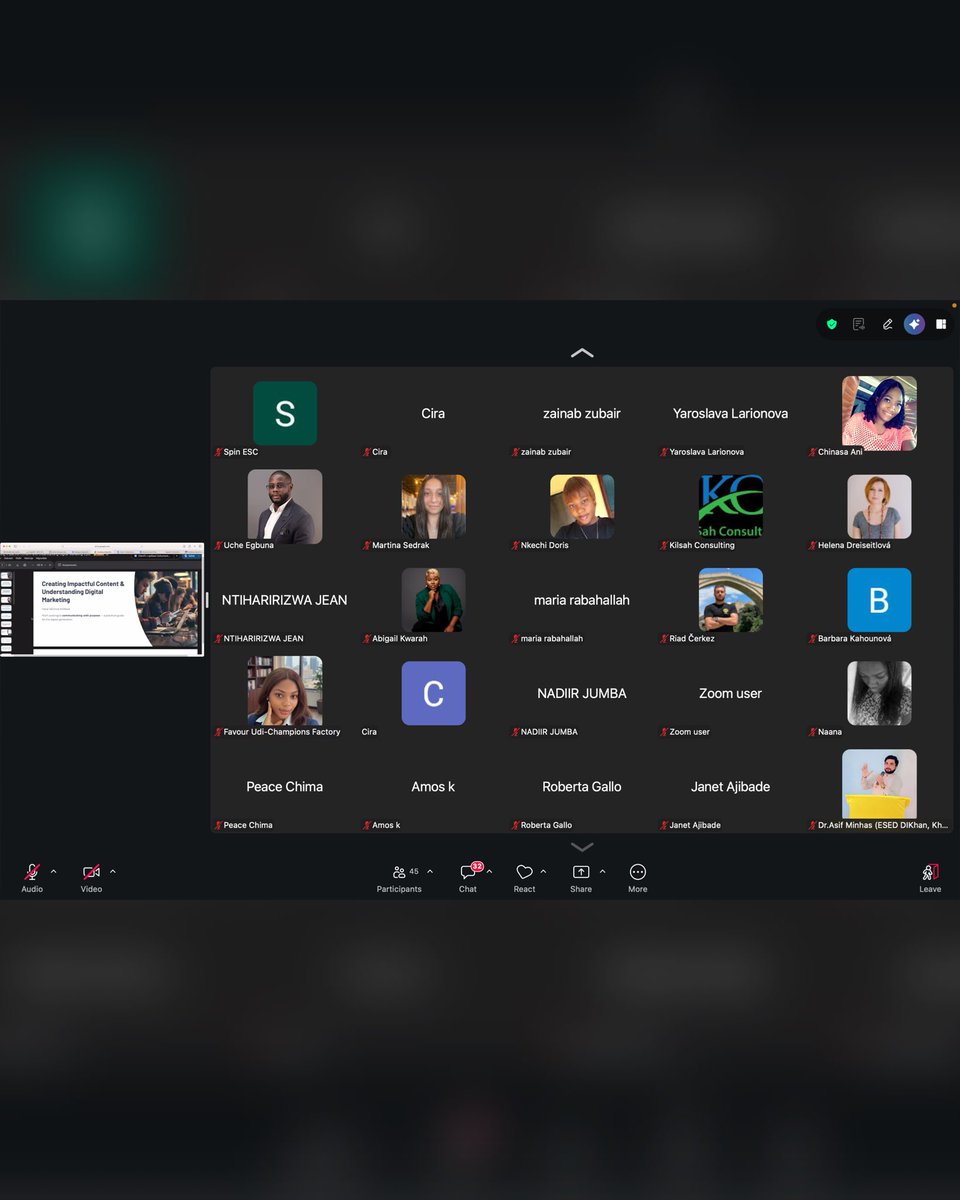Click the Share screen icon

click(x=581, y=872)
